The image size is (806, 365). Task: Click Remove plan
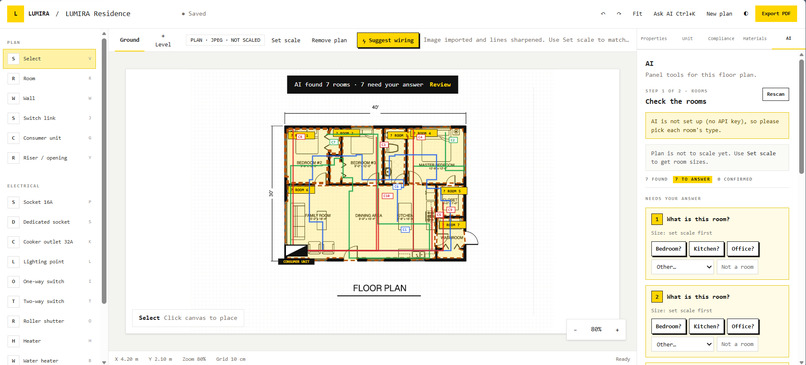(x=329, y=40)
